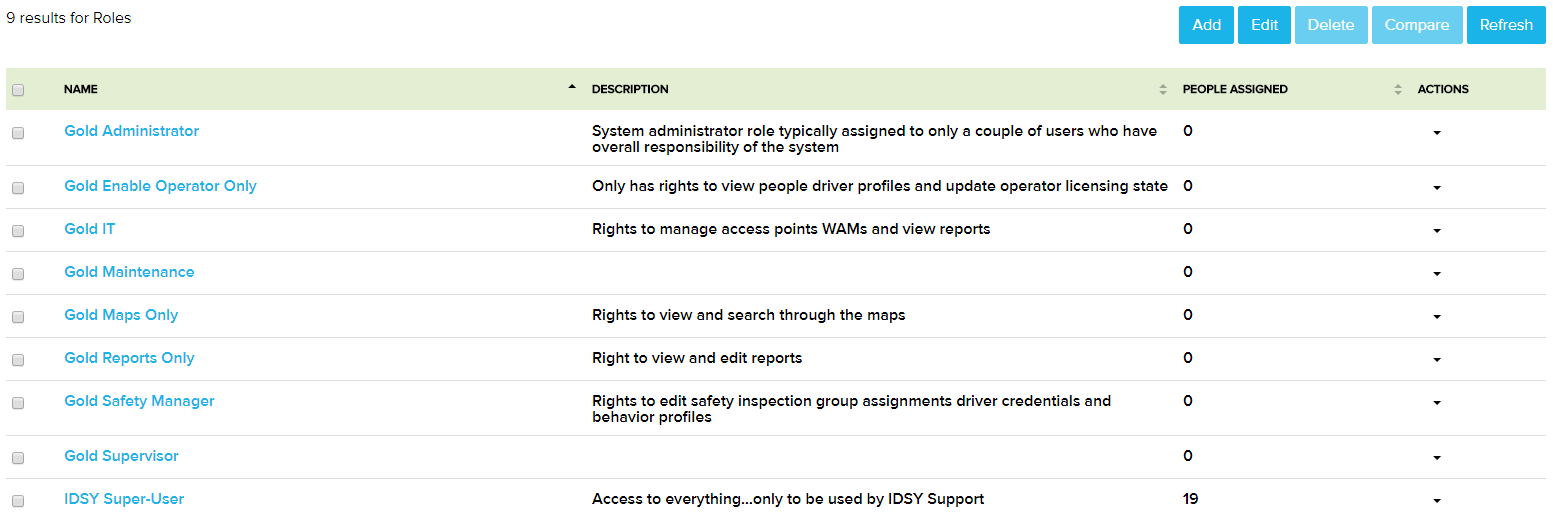The height and width of the screenshot is (526, 1553).
Task: Open actions caret for Gold Maps Only
Action: coord(1437,317)
